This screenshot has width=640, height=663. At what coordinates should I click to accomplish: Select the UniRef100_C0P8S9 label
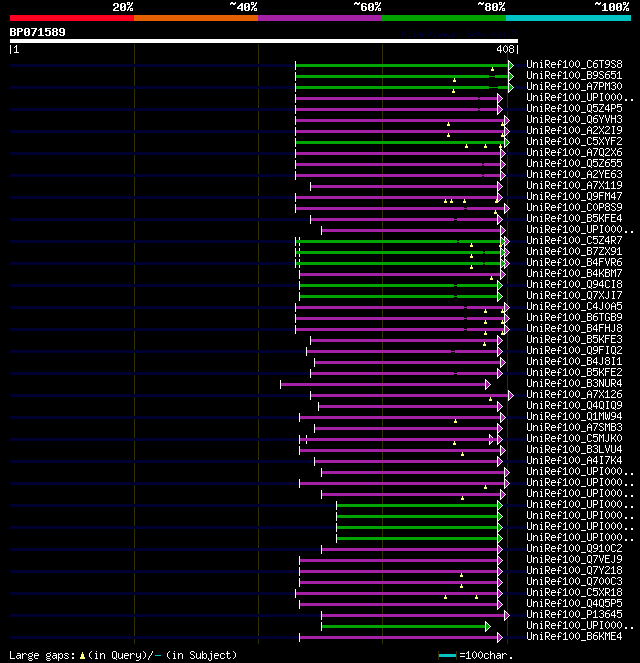574,207
